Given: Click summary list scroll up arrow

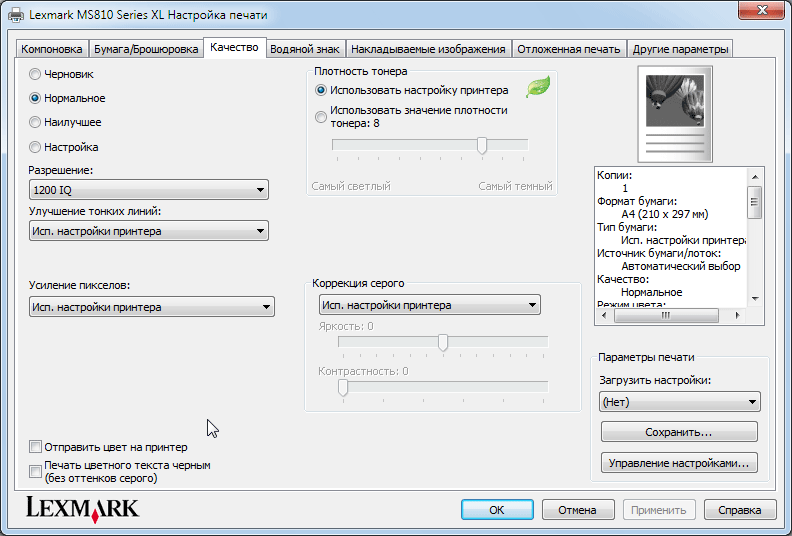Looking at the screenshot, I should tap(755, 176).
